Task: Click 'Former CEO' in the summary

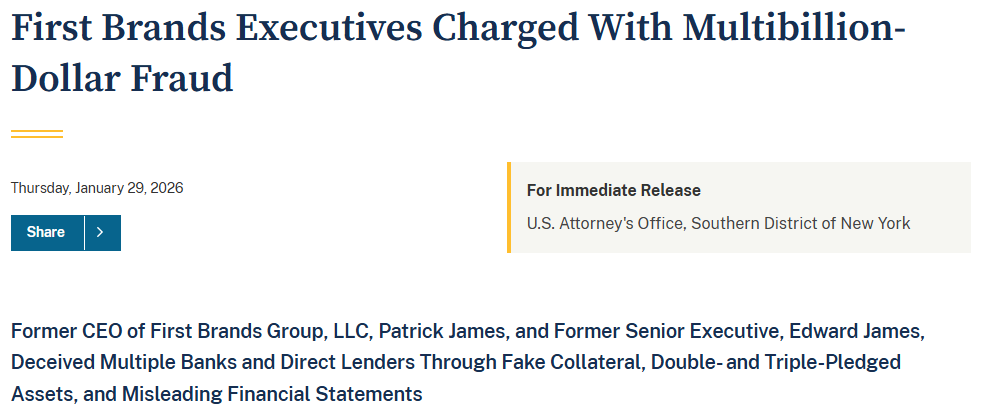Action: pyautogui.click(x=60, y=331)
